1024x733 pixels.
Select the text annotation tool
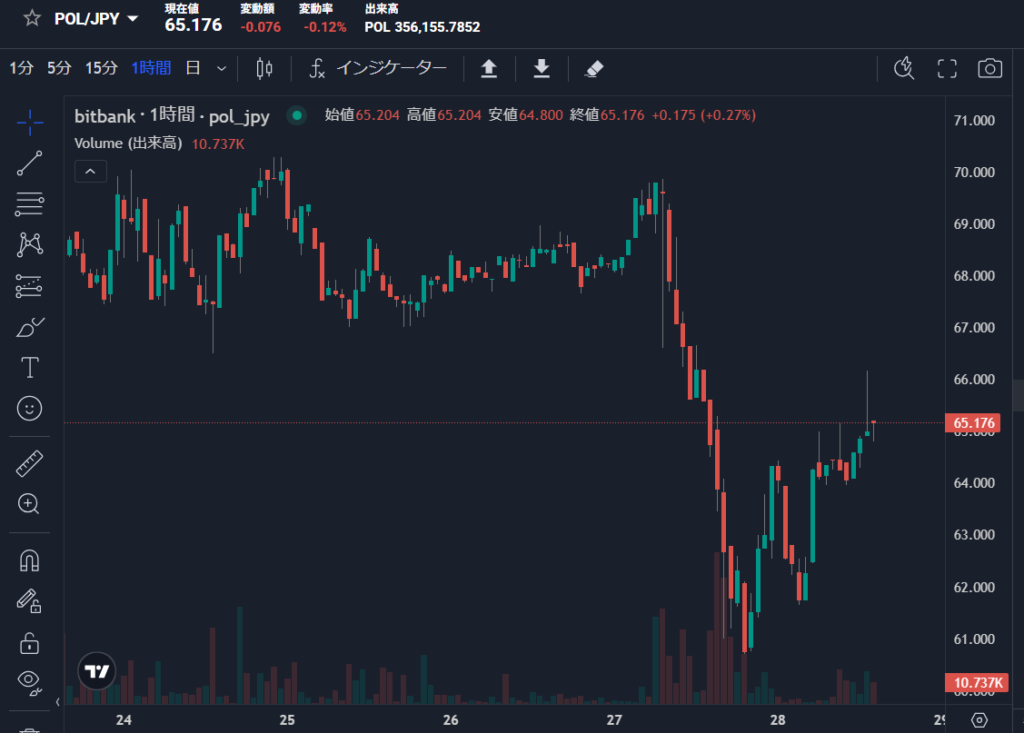[28, 368]
